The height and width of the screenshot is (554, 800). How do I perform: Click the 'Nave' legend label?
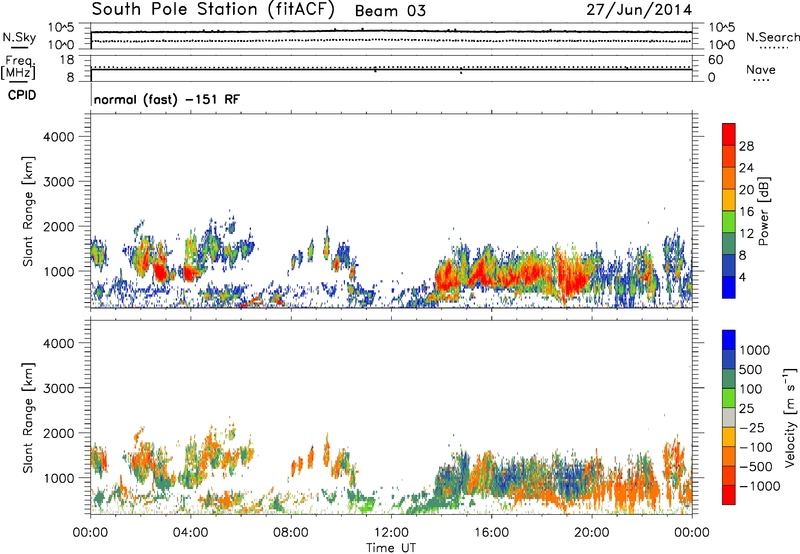pyautogui.click(x=761, y=69)
